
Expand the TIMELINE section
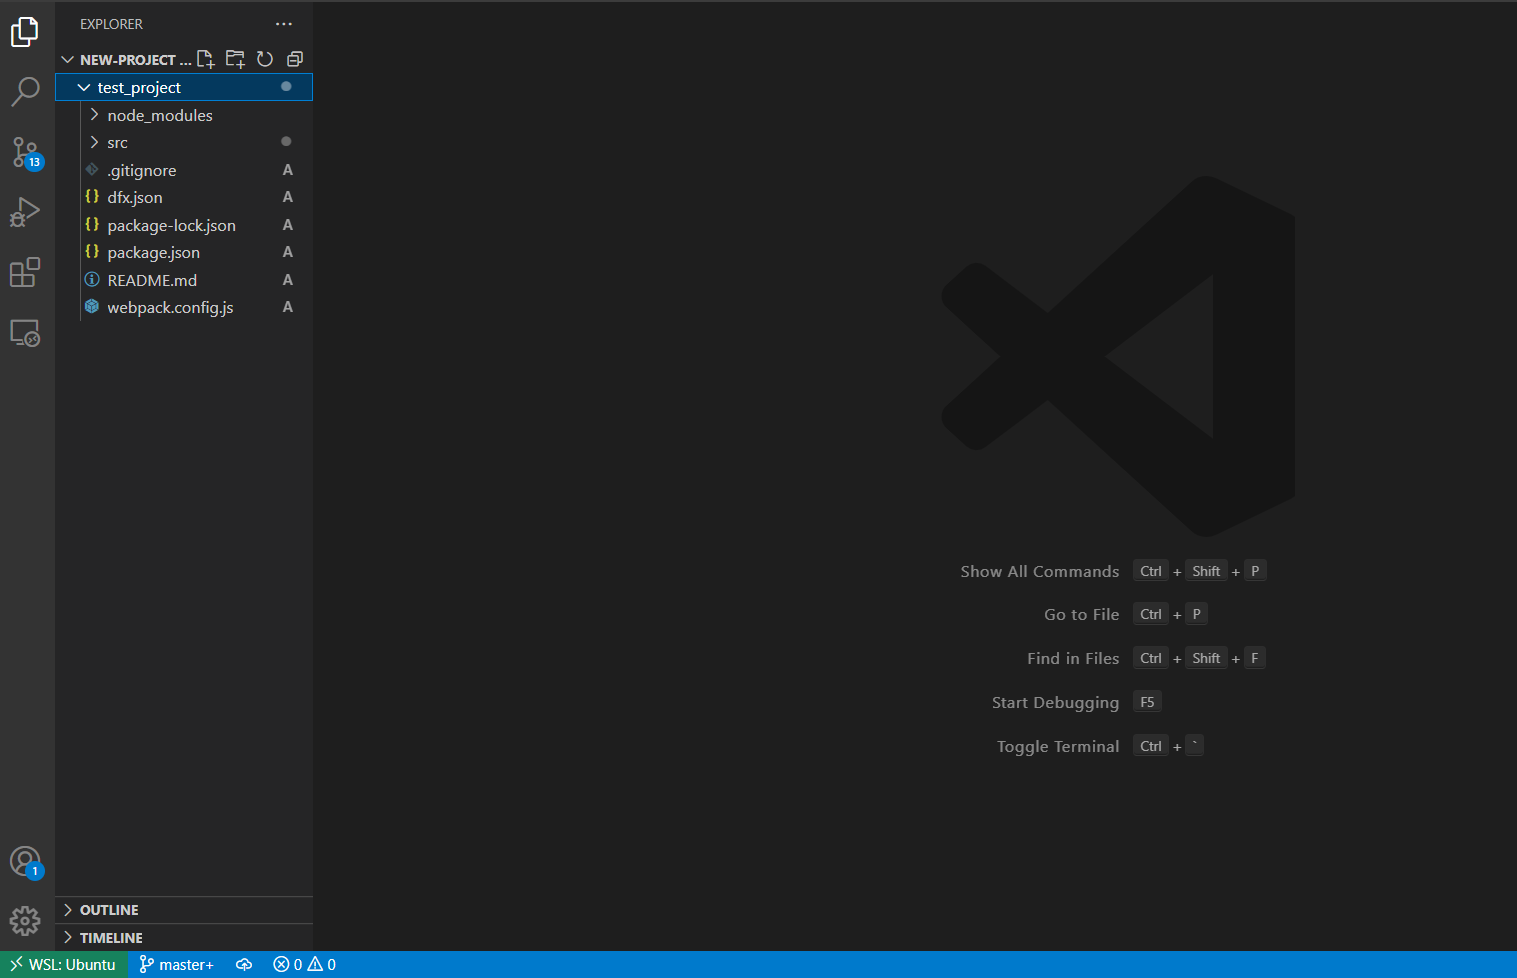pyautogui.click(x=184, y=938)
